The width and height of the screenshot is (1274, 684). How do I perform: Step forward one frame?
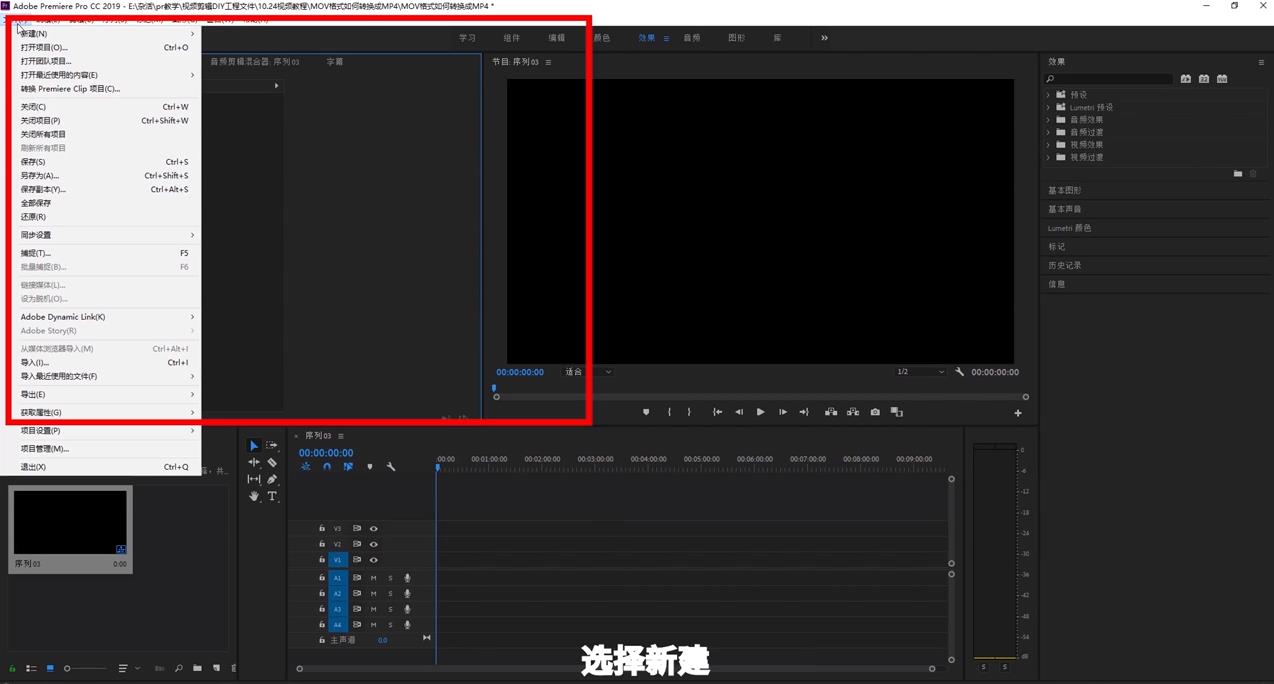point(782,412)
